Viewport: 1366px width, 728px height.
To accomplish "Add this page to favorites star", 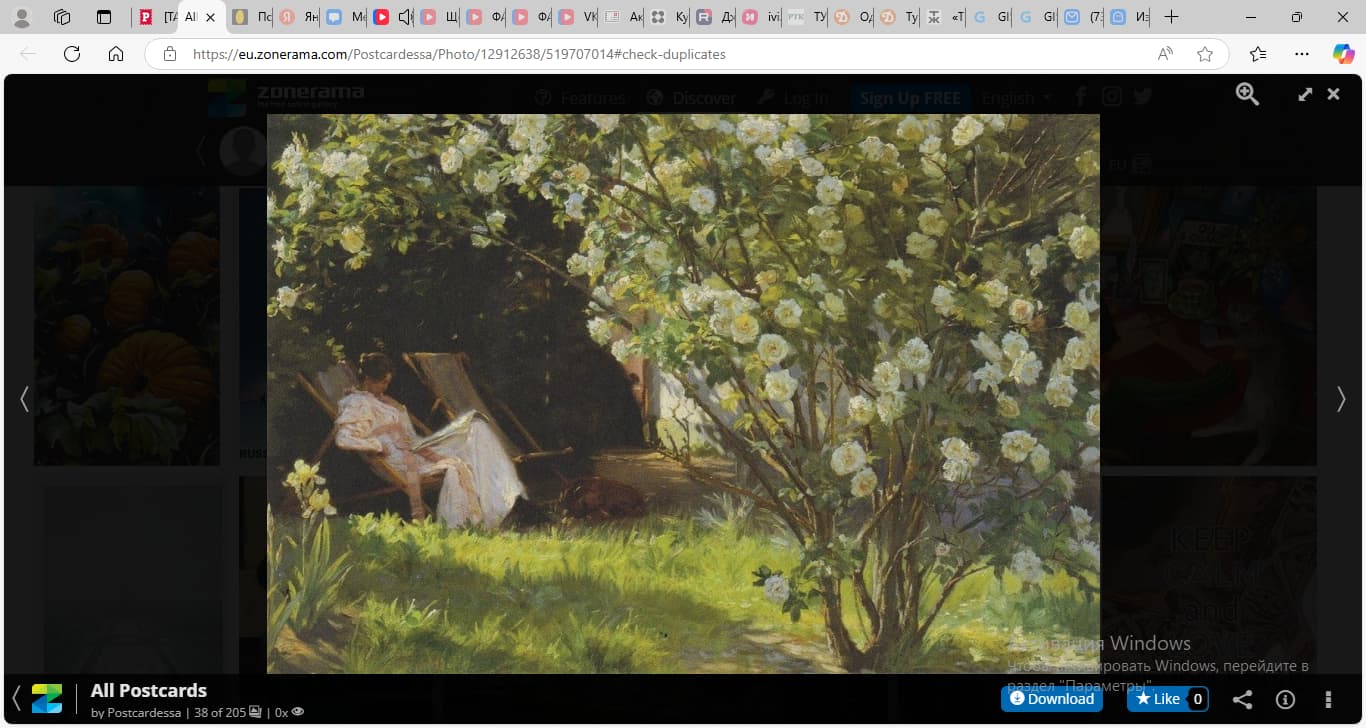I will coord(1205,54).
